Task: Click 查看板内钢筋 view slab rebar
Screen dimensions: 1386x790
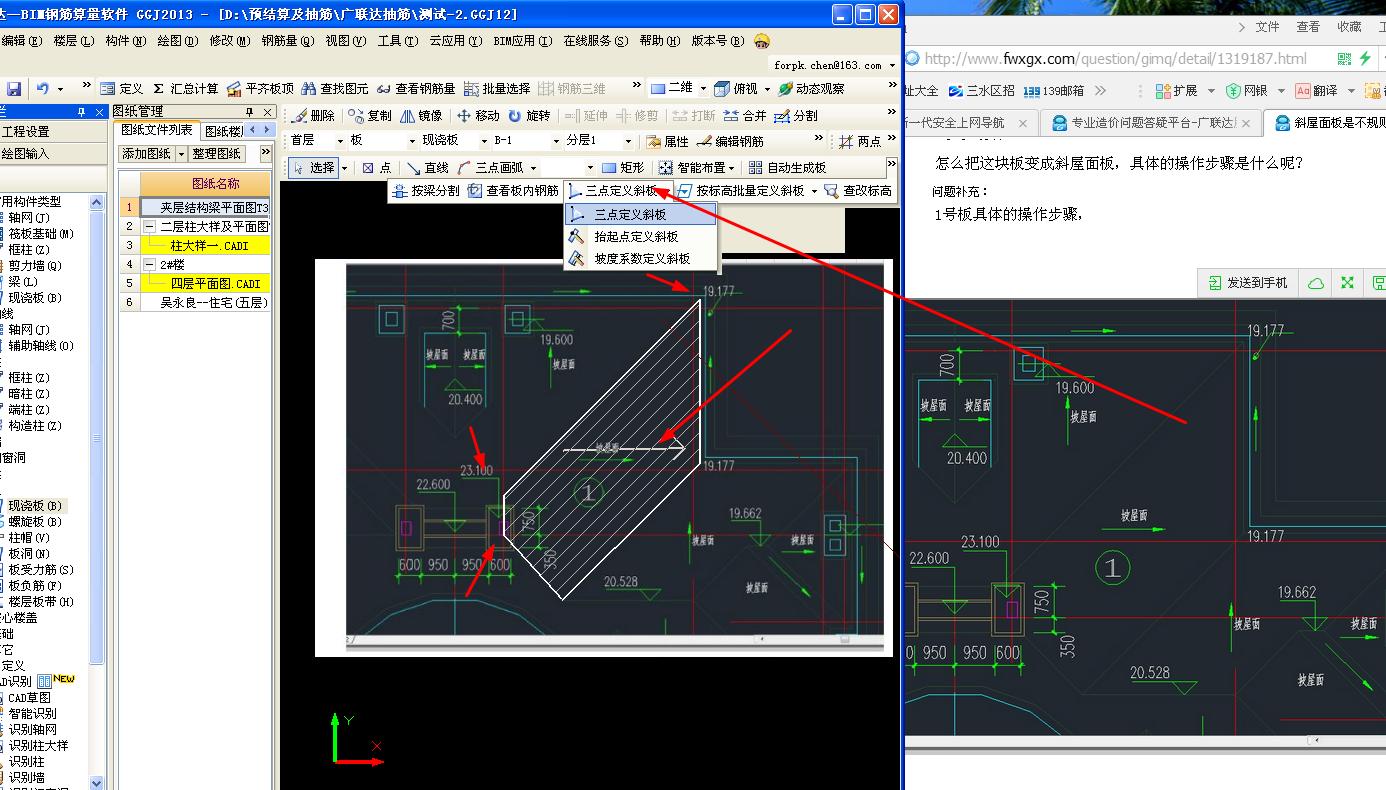Action: [513, 191]
